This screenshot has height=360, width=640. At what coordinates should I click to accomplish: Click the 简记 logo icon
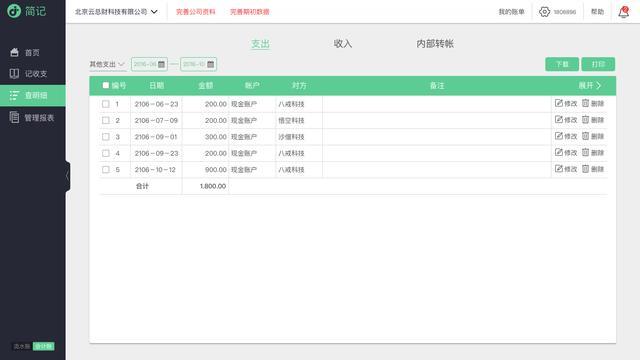pyautogui.click(x=14, y=11)
